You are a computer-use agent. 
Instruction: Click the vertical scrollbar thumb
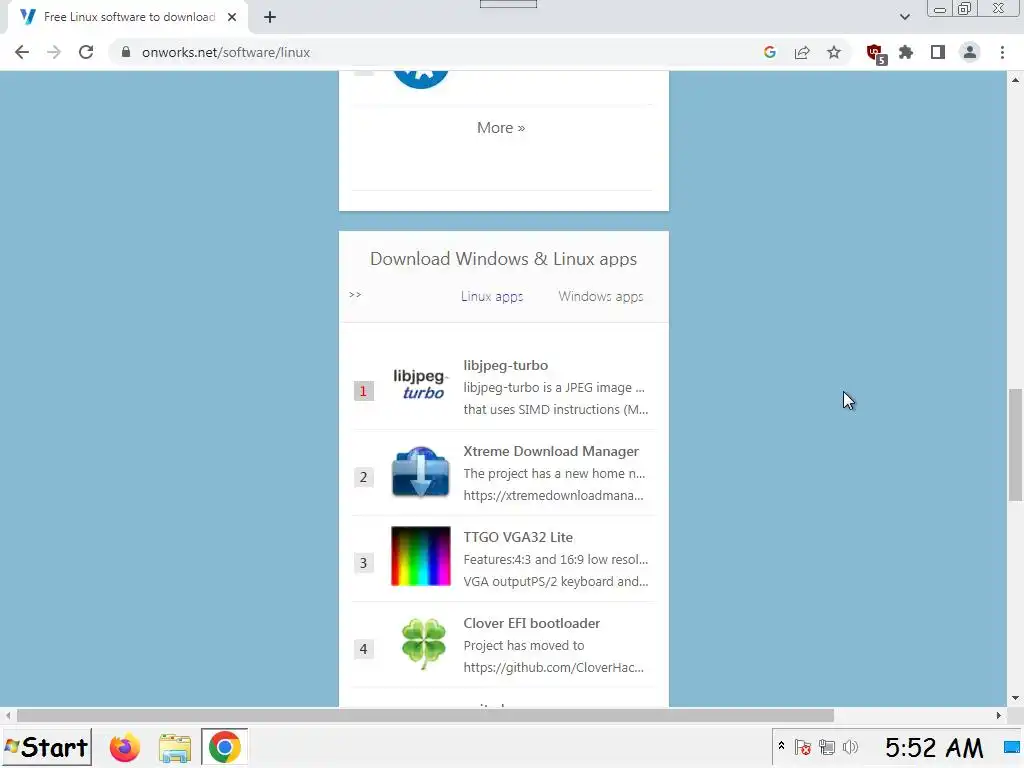point(1015,445)
